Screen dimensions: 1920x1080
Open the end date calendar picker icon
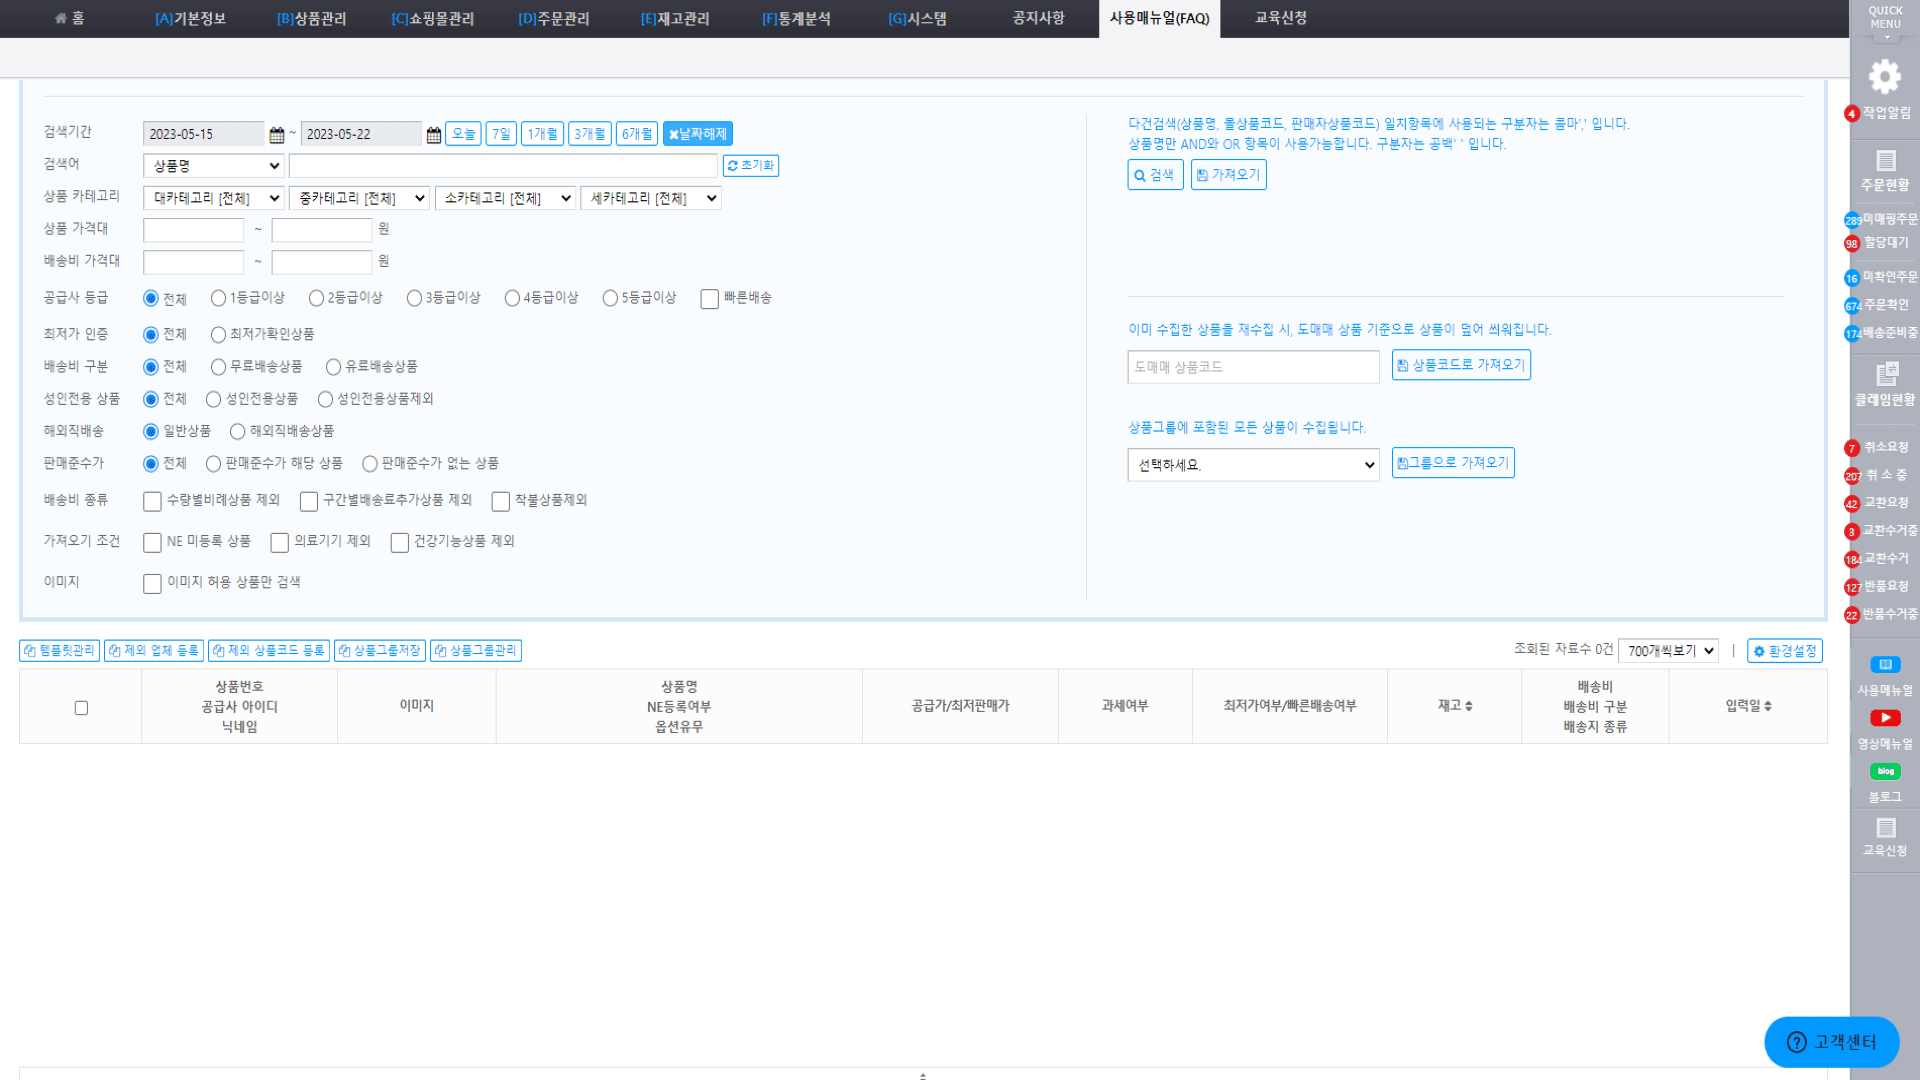click(x=434, y=135)
